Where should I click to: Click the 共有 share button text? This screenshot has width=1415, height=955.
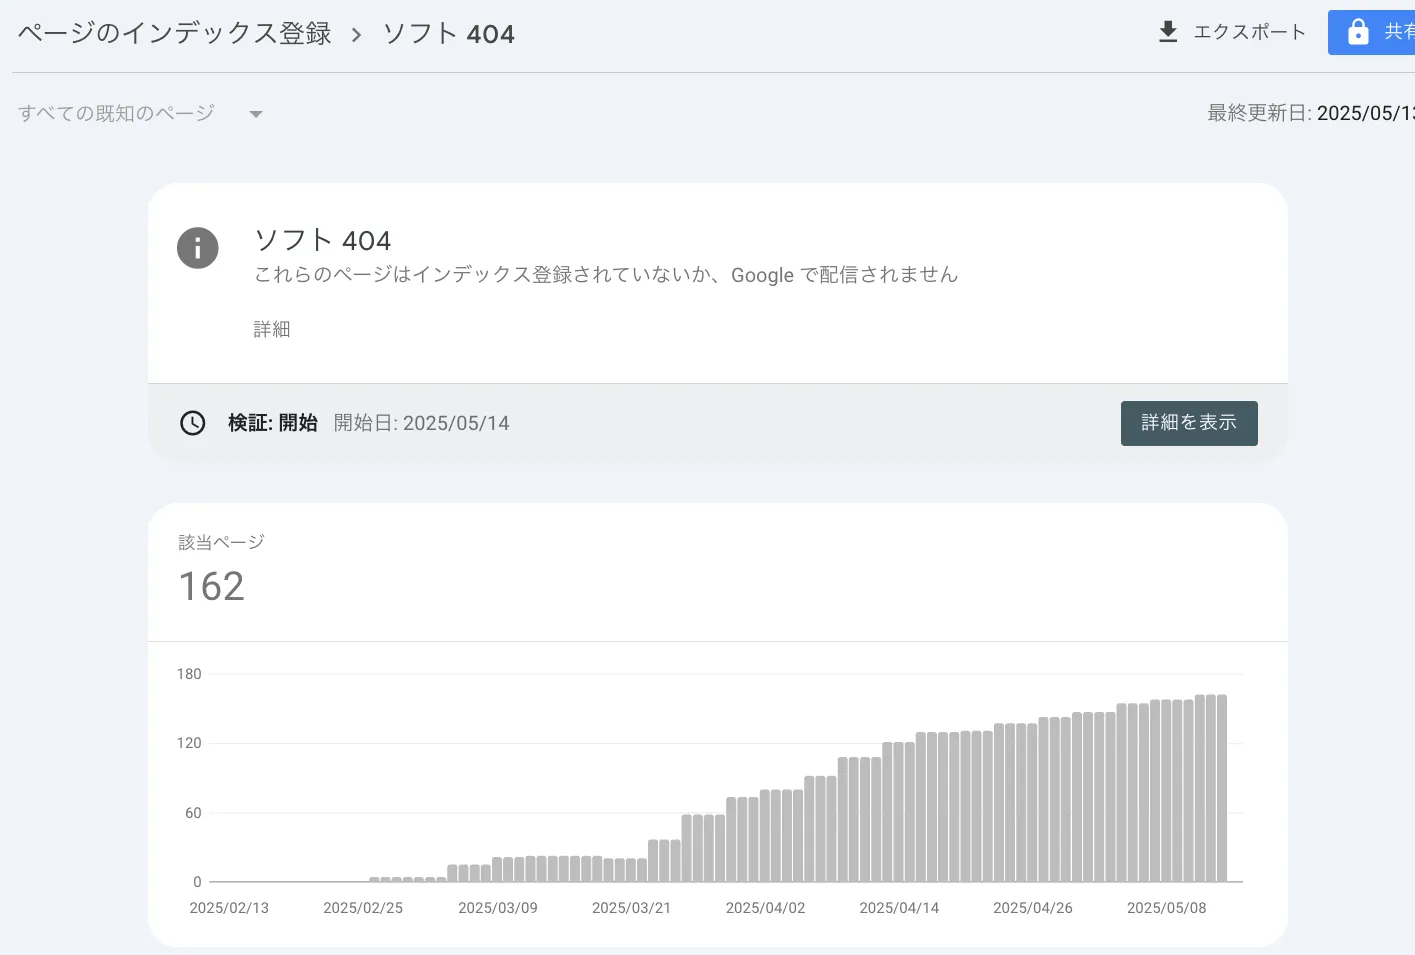(1398, 32)
